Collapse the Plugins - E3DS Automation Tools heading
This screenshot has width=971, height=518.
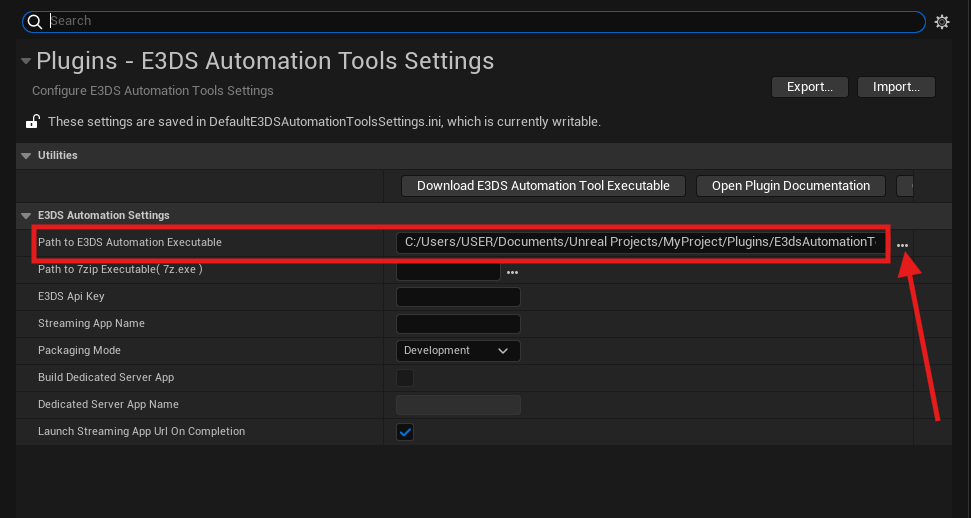pos(26,62)
